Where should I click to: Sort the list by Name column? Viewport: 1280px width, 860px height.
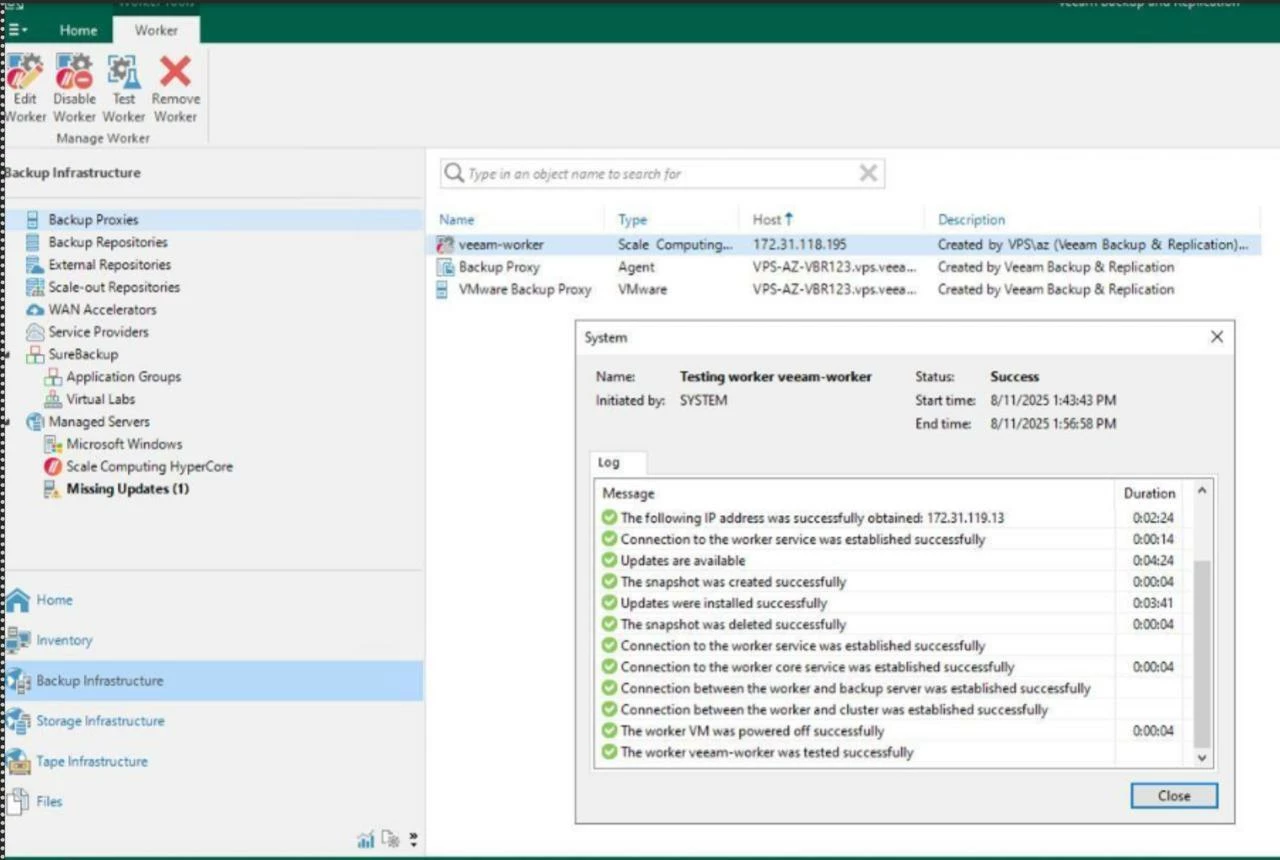coord(457,220)
